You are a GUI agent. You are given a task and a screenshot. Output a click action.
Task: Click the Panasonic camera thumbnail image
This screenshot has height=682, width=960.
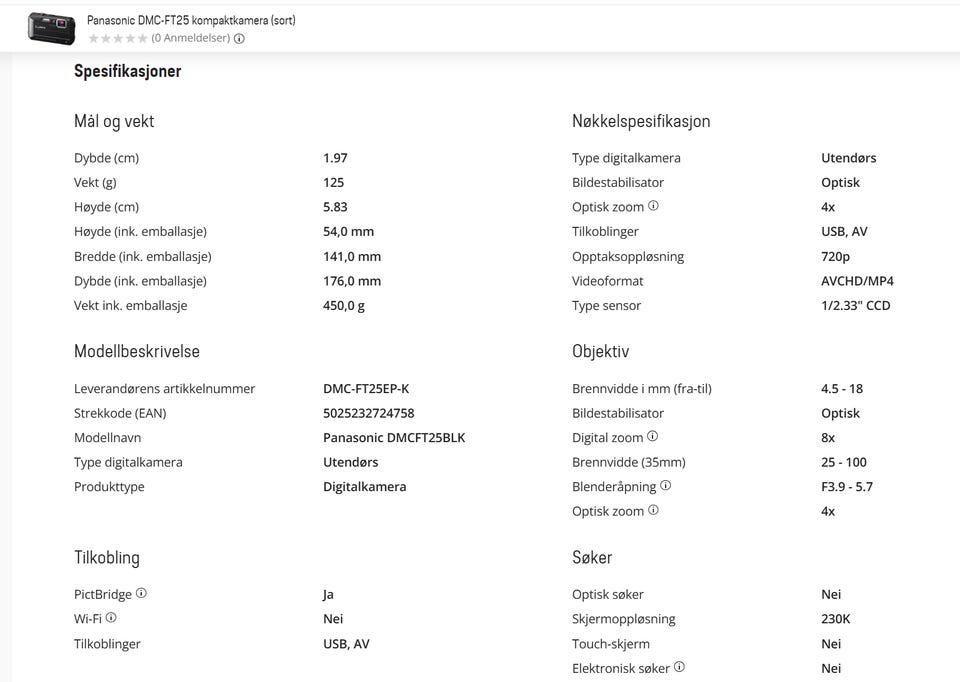(x=51, y=29)
